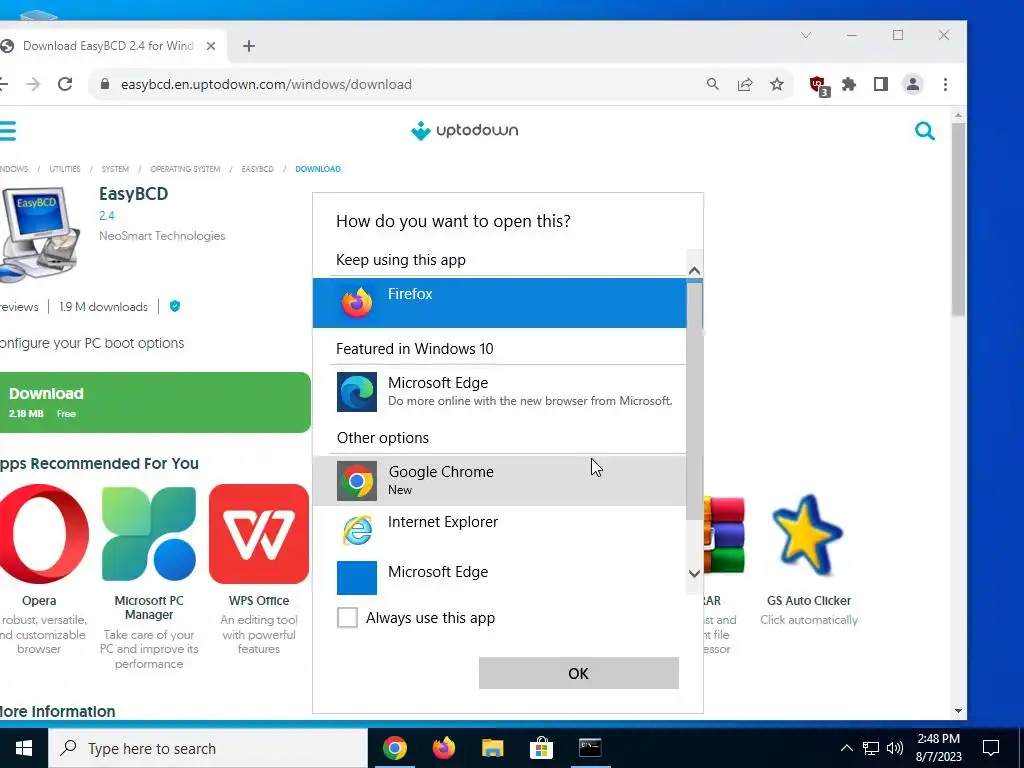Open the Extensions puzzle icon
Image resolution: width=1024 pixels, height=768 pixels.
tap(849, 84)
